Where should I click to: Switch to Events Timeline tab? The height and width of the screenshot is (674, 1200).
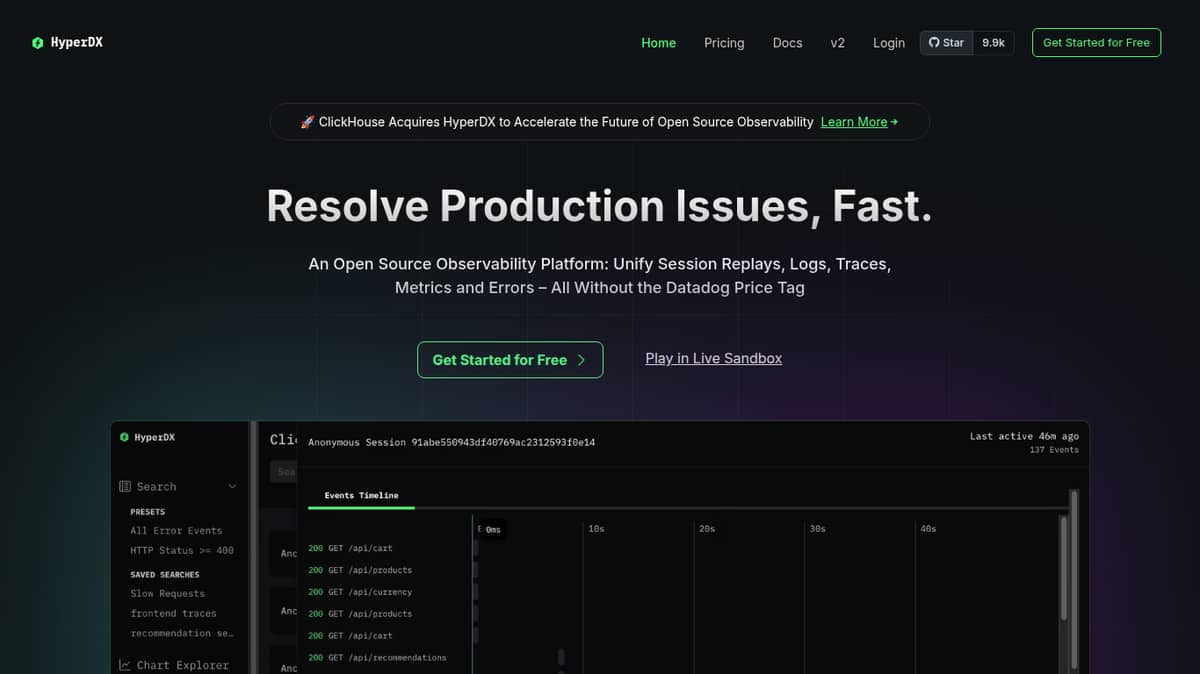[x=361, y=495]
